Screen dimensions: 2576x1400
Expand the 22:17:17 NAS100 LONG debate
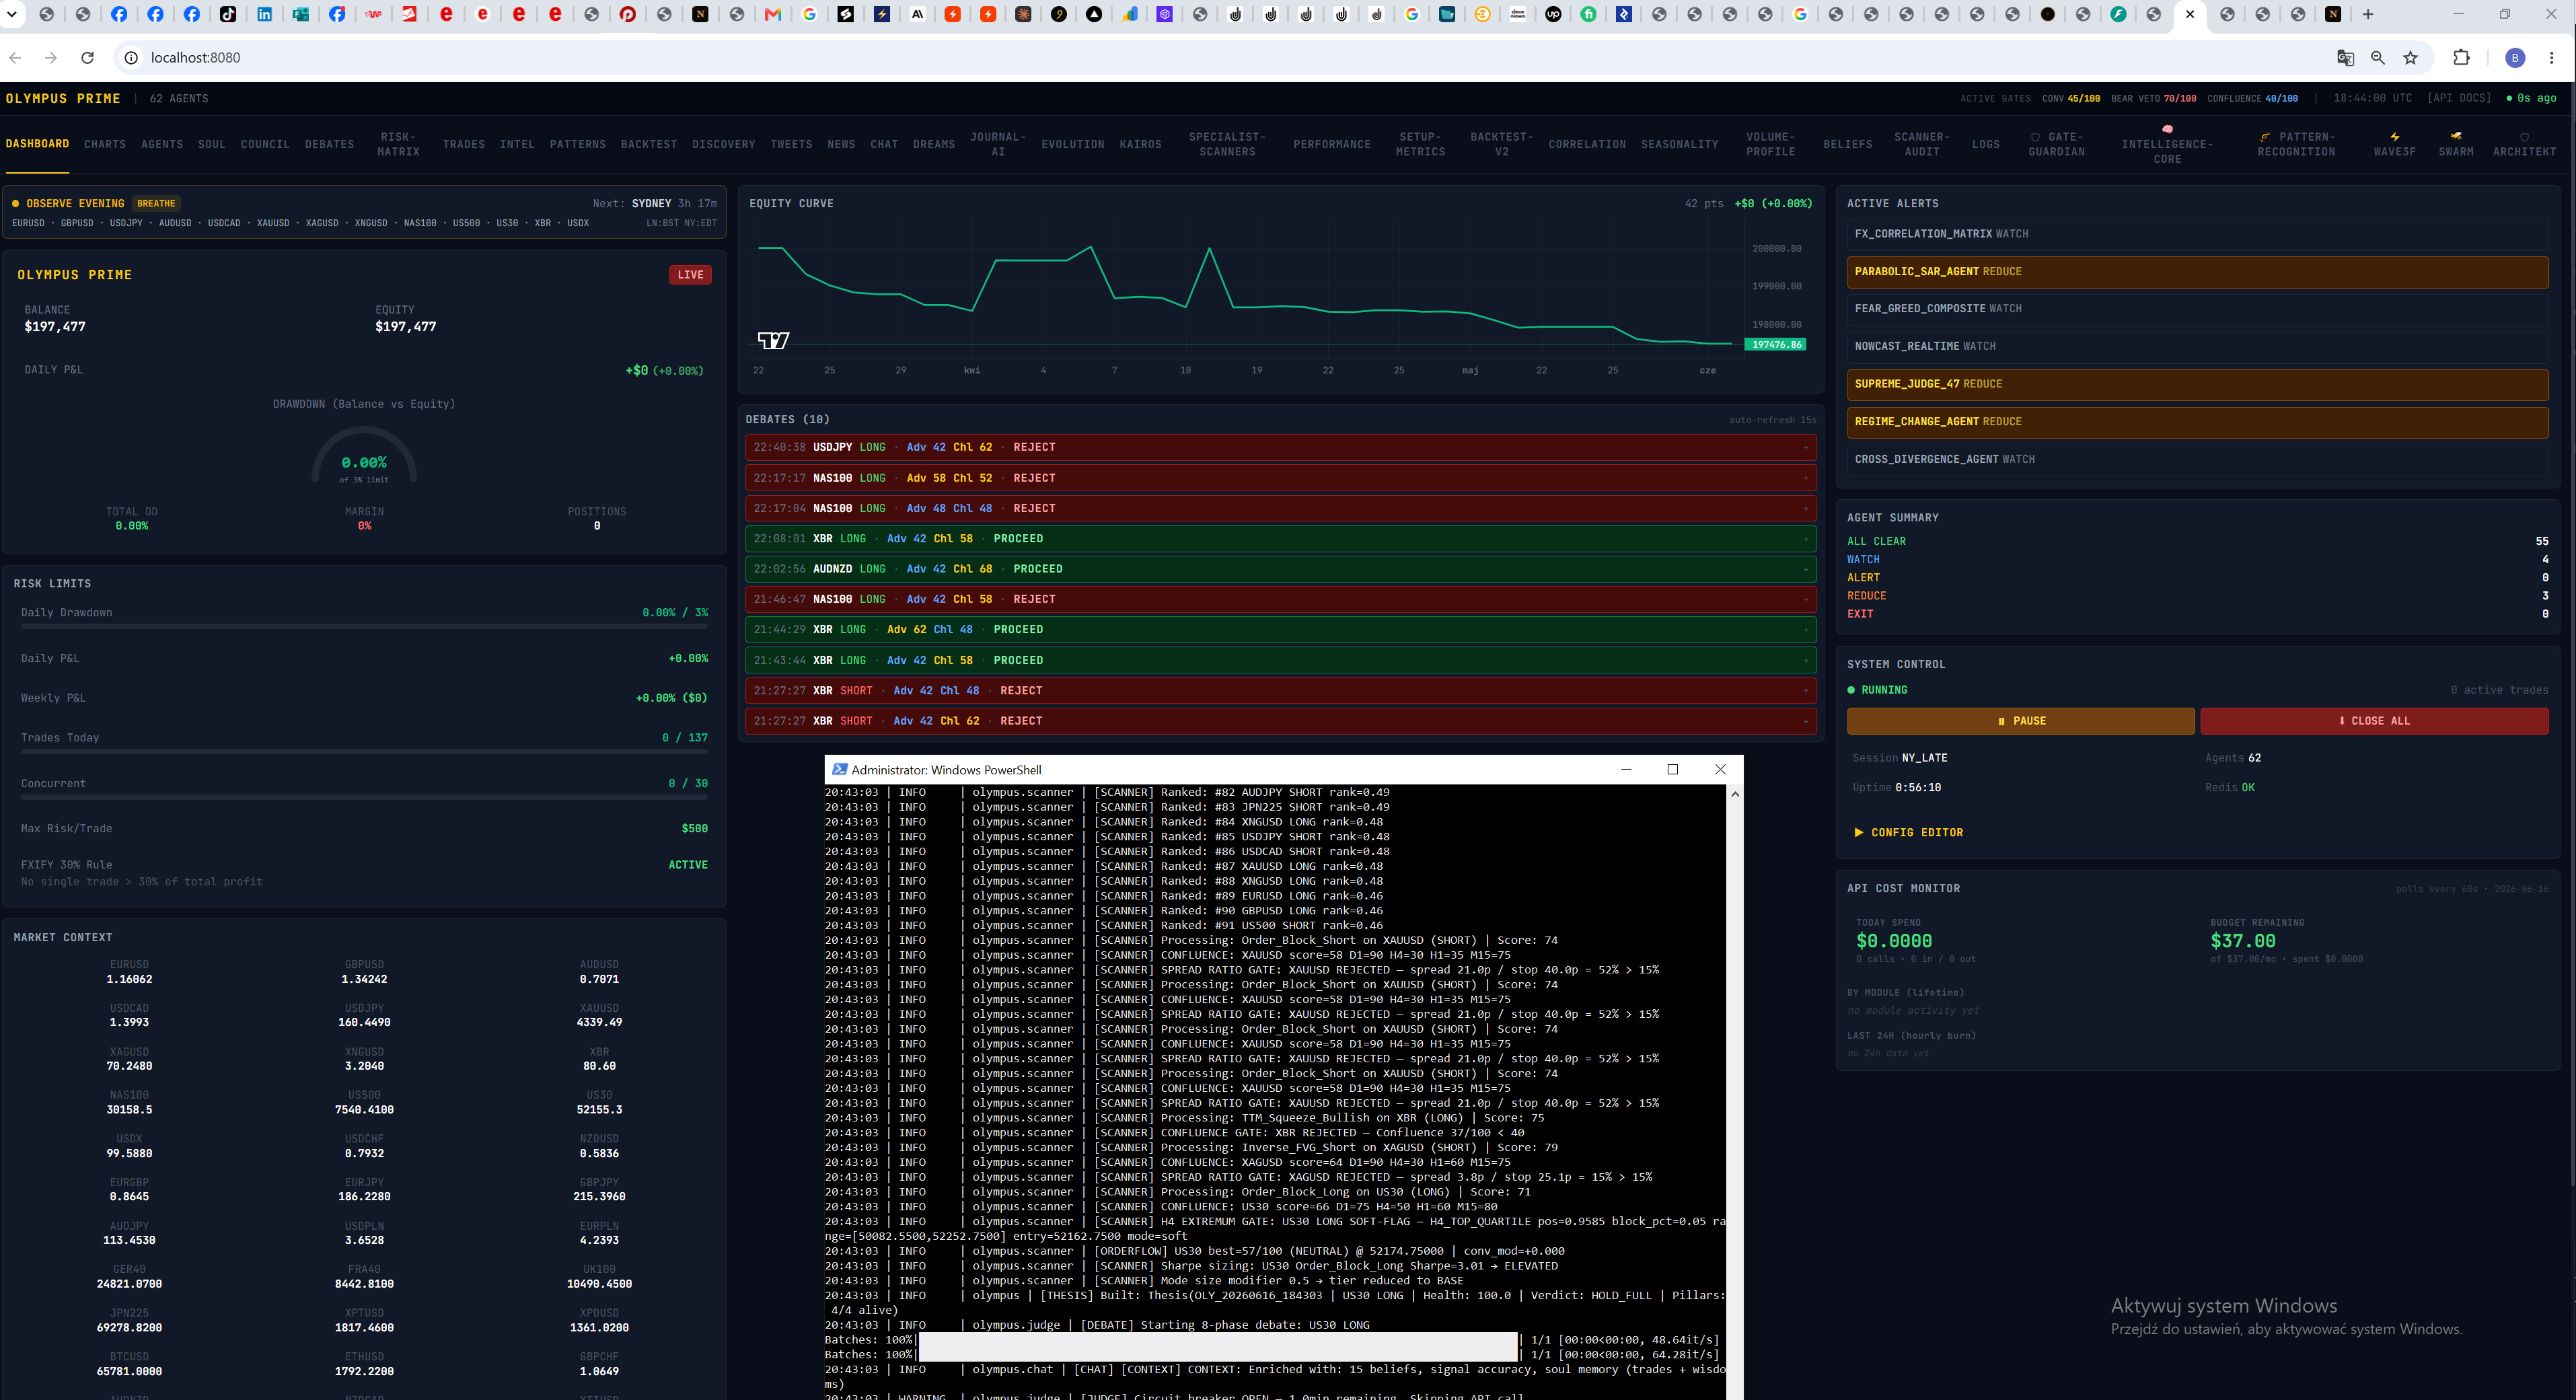click(x=1281, y=478)
